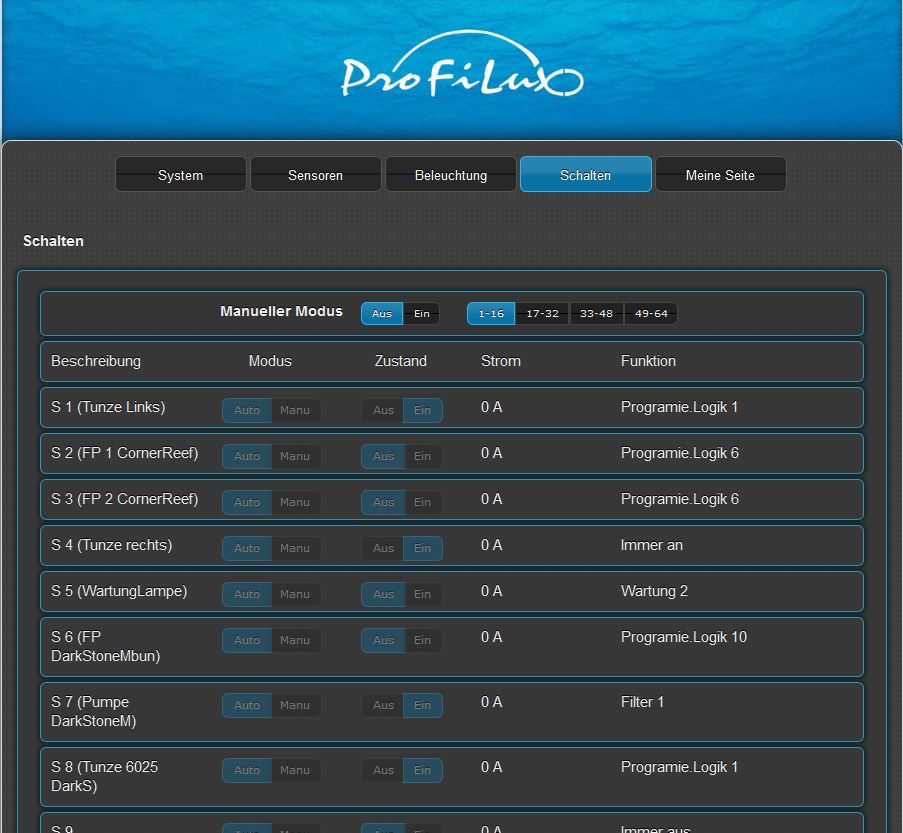
Task: Set S 5 WartungLampe mode to Manu
Action: [295, 594]
